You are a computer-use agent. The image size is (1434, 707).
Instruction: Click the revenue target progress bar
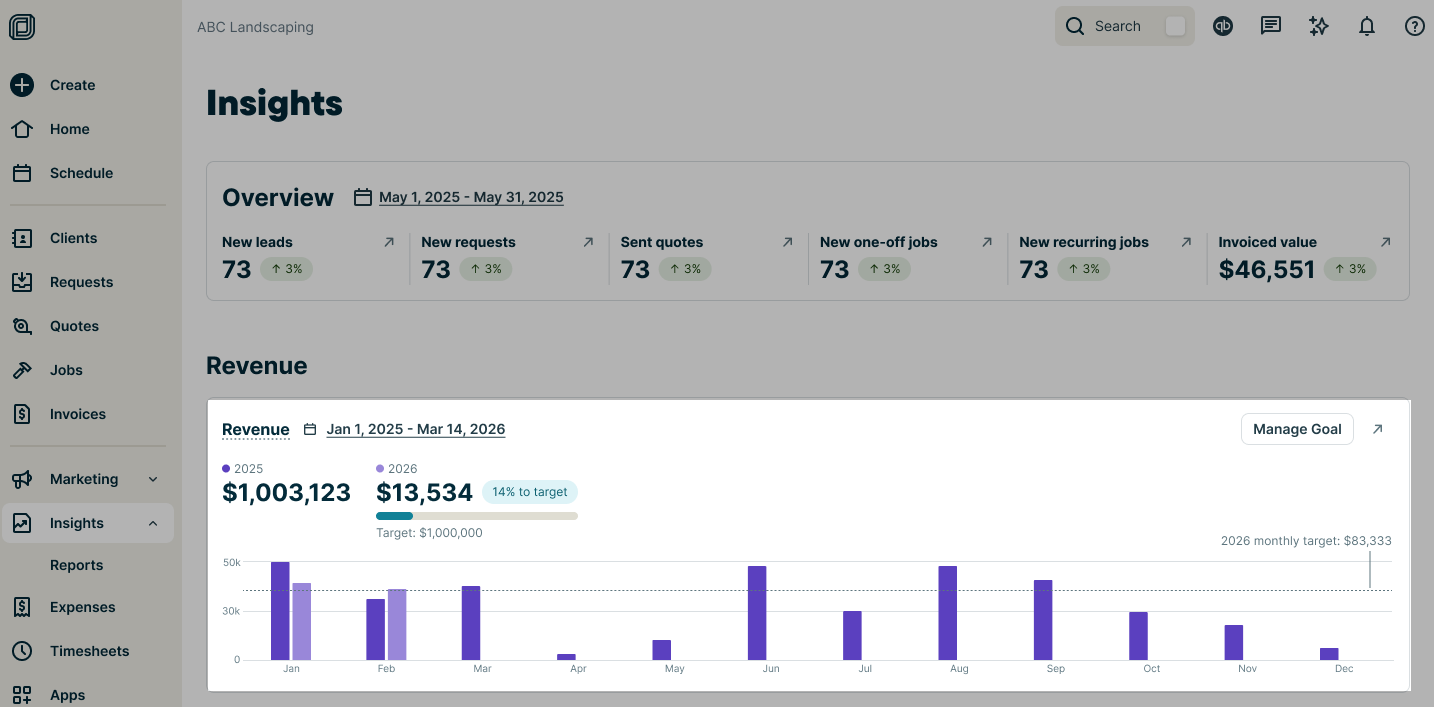tap(477, 515)
